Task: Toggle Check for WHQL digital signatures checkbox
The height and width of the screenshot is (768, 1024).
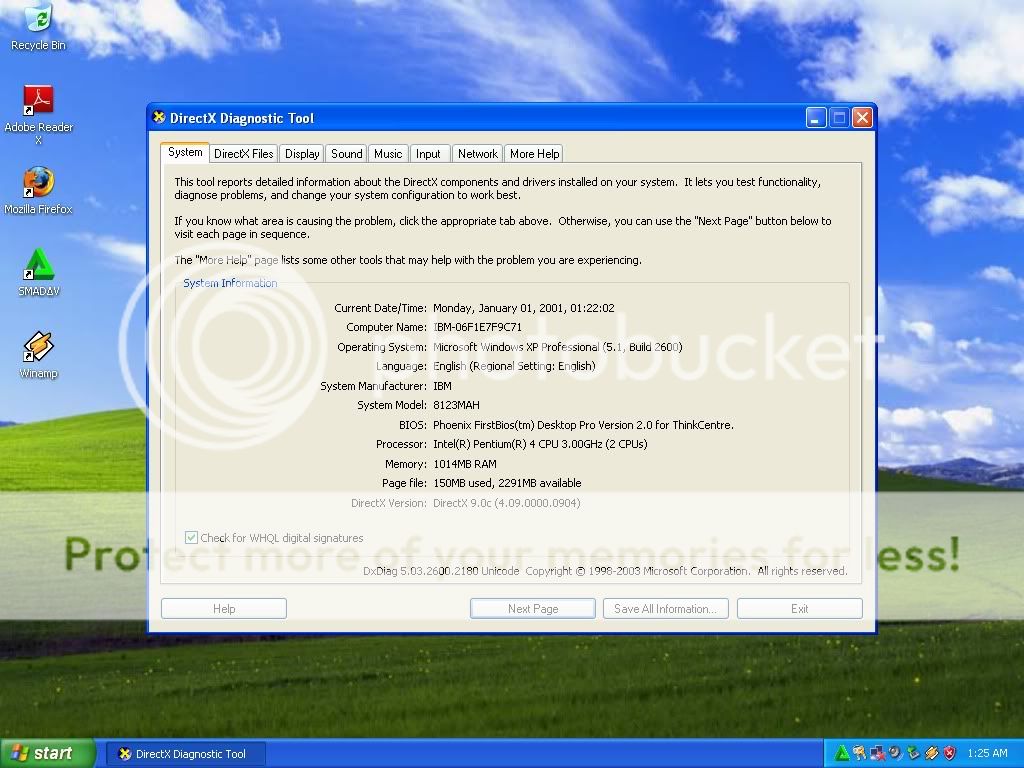Action: click(x=191, y=537)
